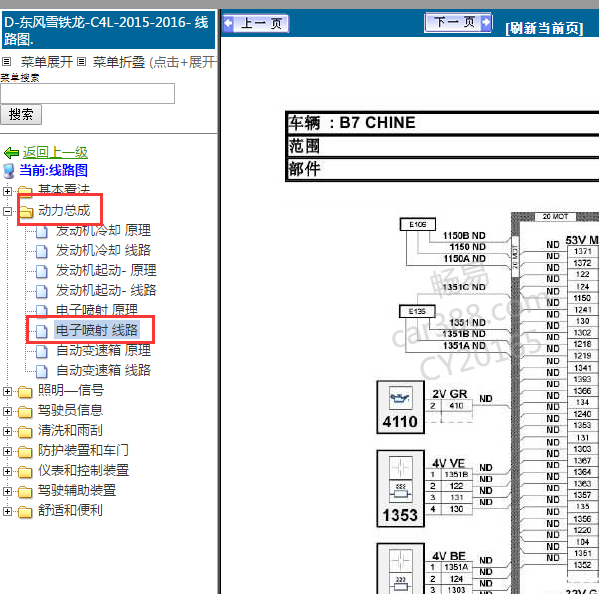Click 当前:线路图 label
The image size is (599, 594).
[x=53, y=170]
